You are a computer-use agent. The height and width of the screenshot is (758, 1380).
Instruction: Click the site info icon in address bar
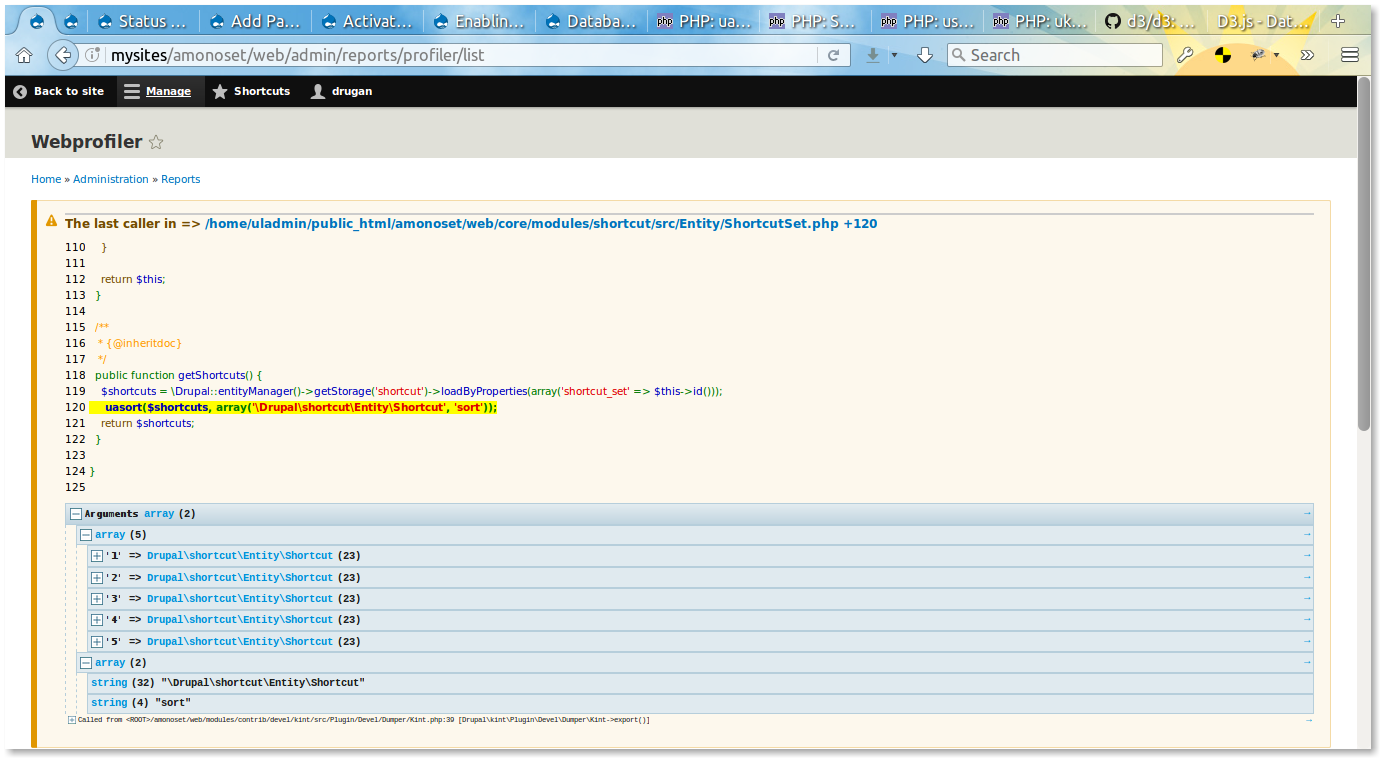(92, 55)
